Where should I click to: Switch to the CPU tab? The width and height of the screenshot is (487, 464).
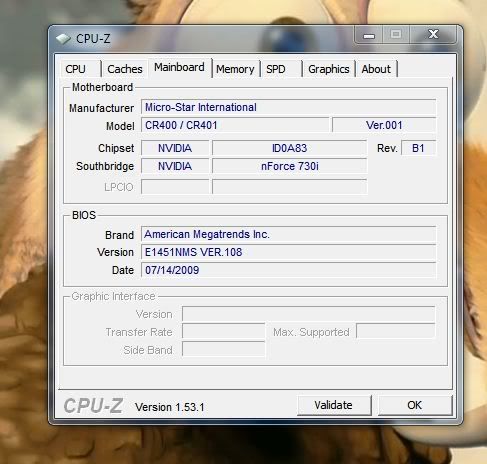(81, 69)
